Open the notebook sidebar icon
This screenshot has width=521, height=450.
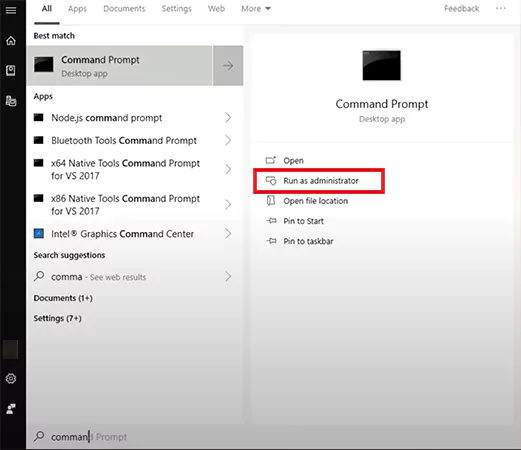(x=11, y=70)
